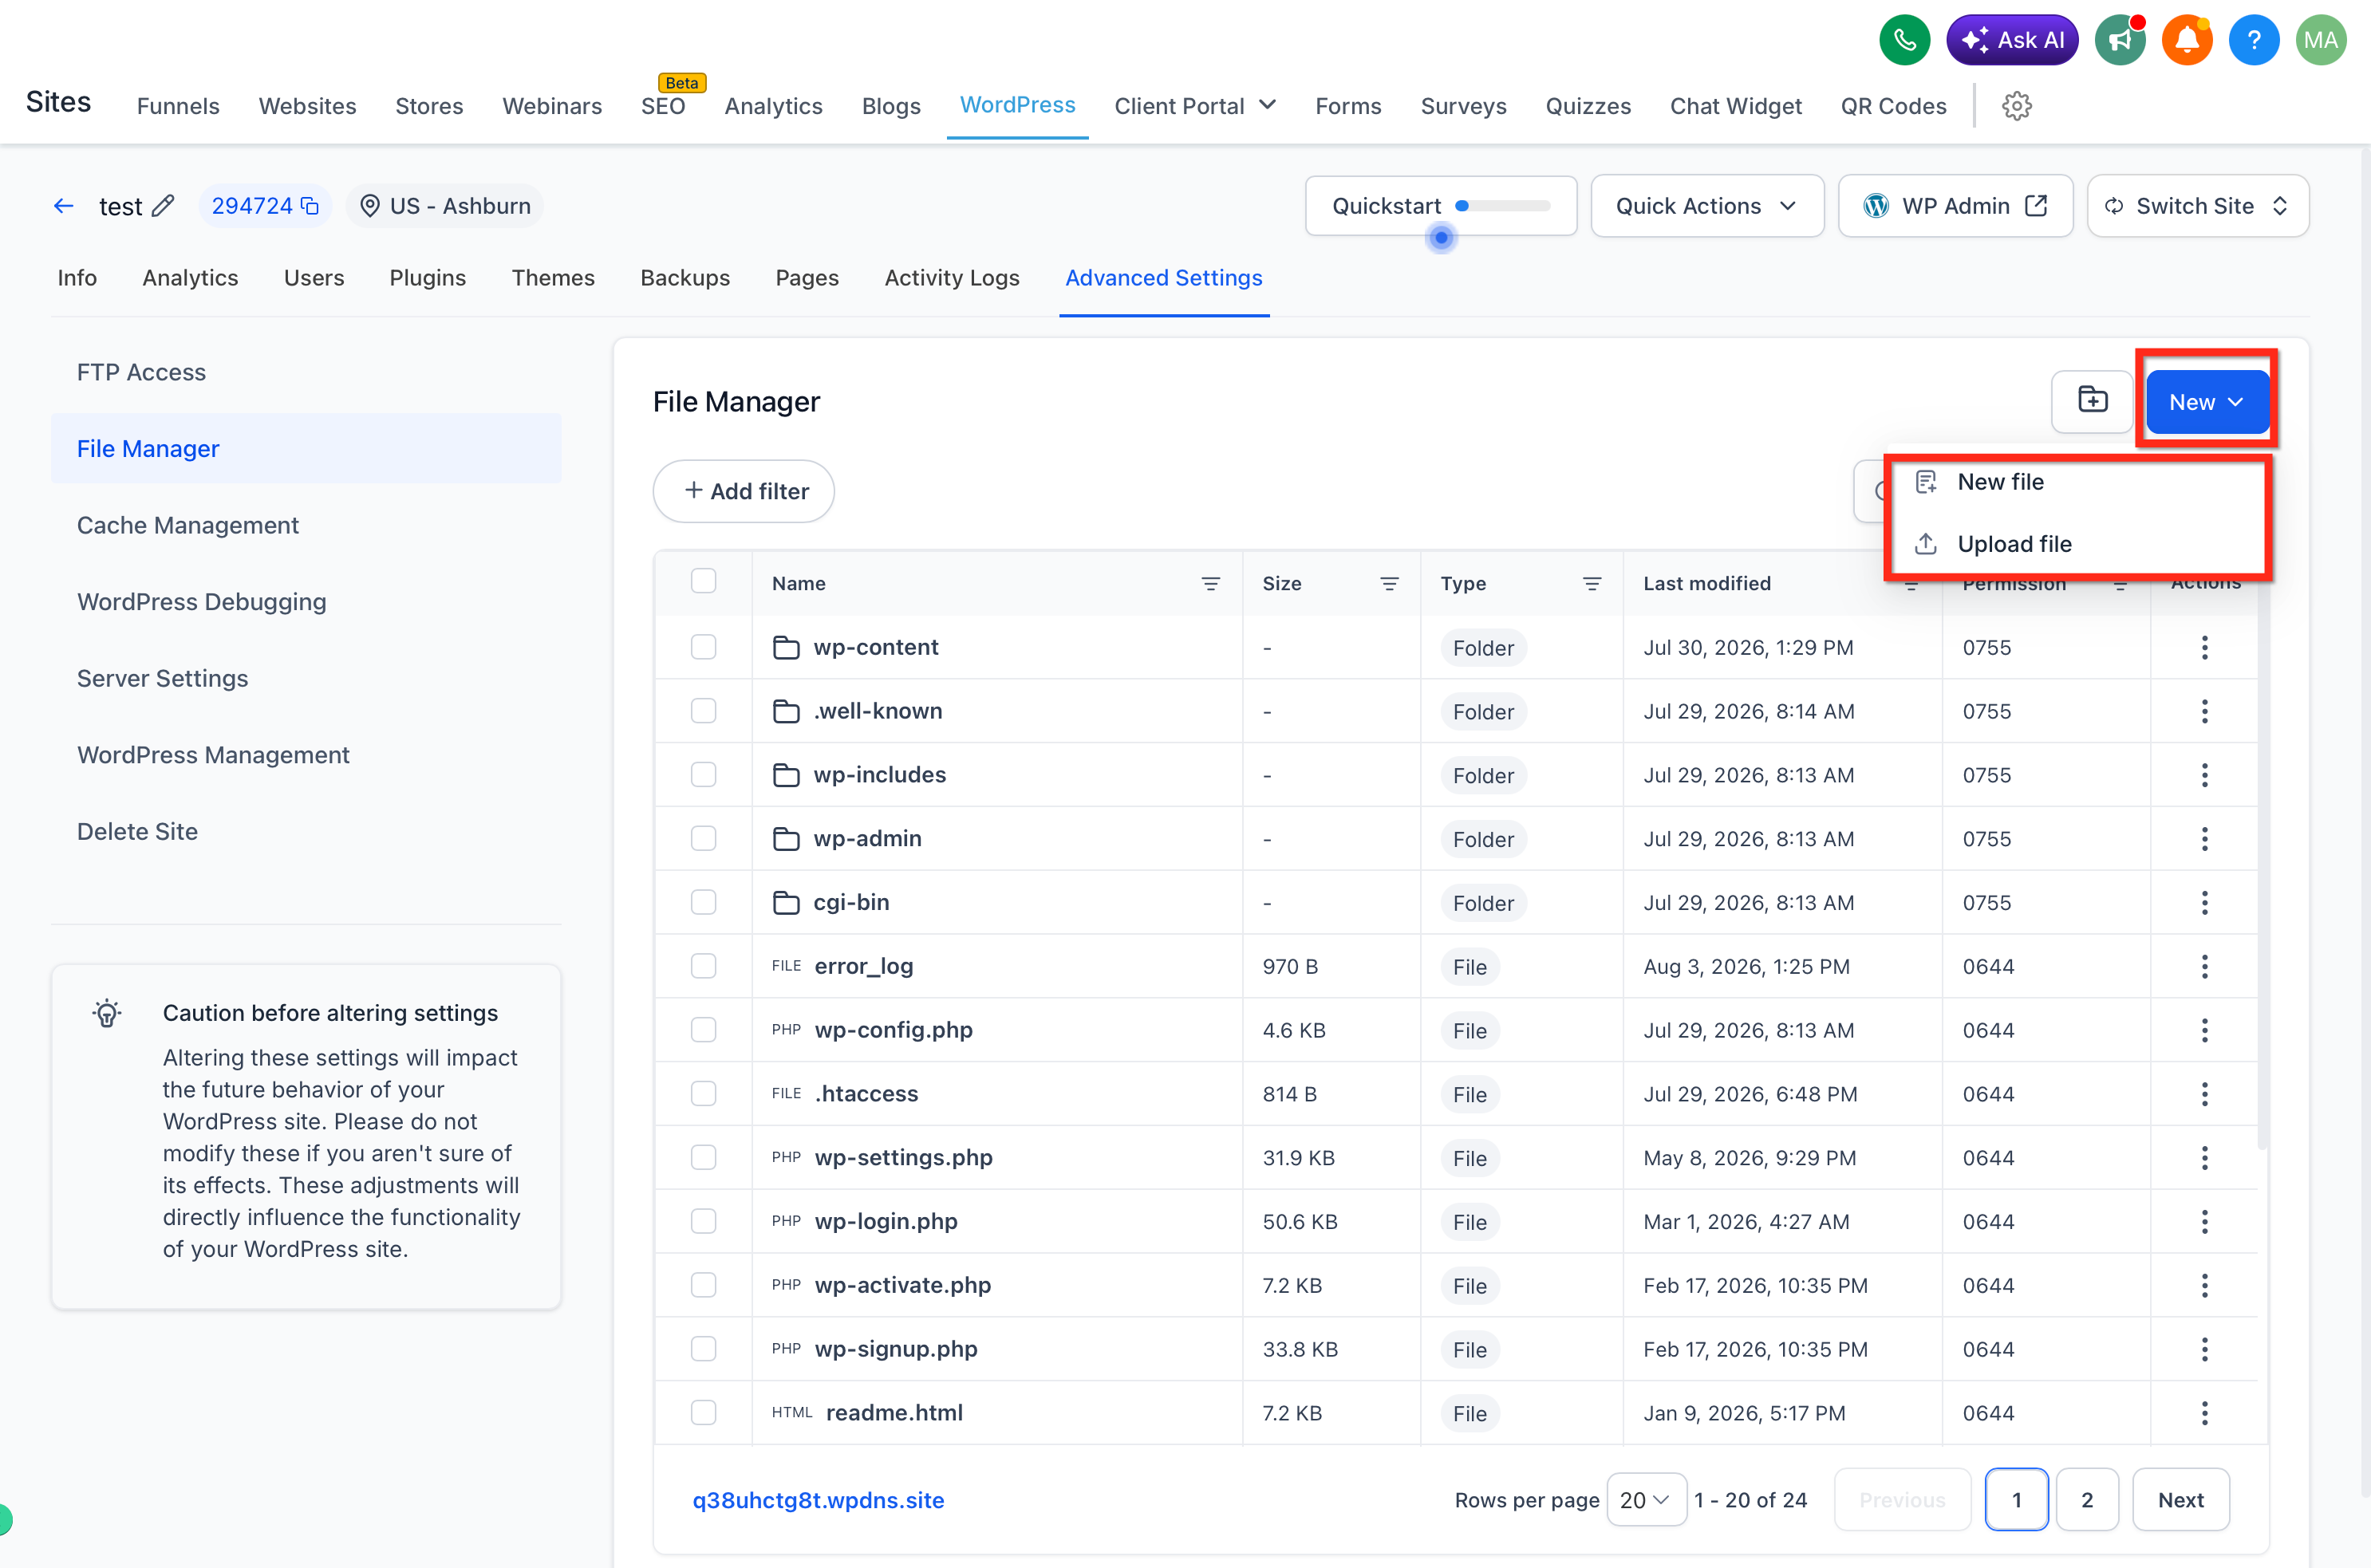This screenshot has height=1568, width=2371.
Task: Open the Quick Actions dropdown
Action: click(1707, 206)
